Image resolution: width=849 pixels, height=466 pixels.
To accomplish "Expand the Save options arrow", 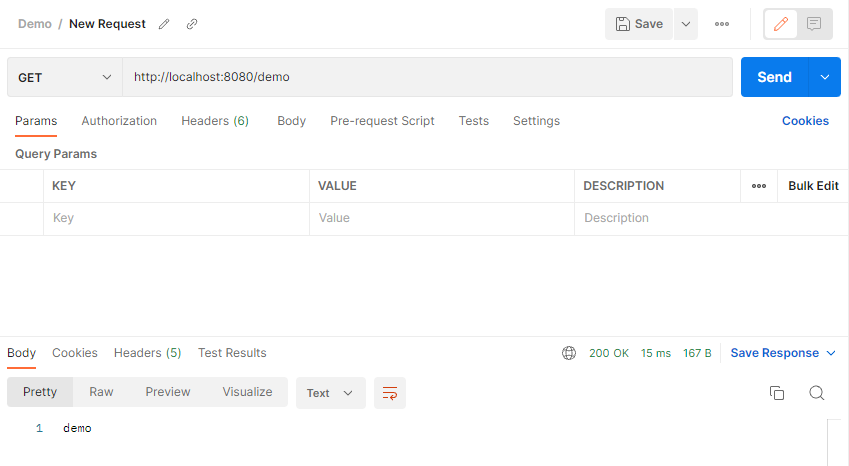I will coord(685,24).
